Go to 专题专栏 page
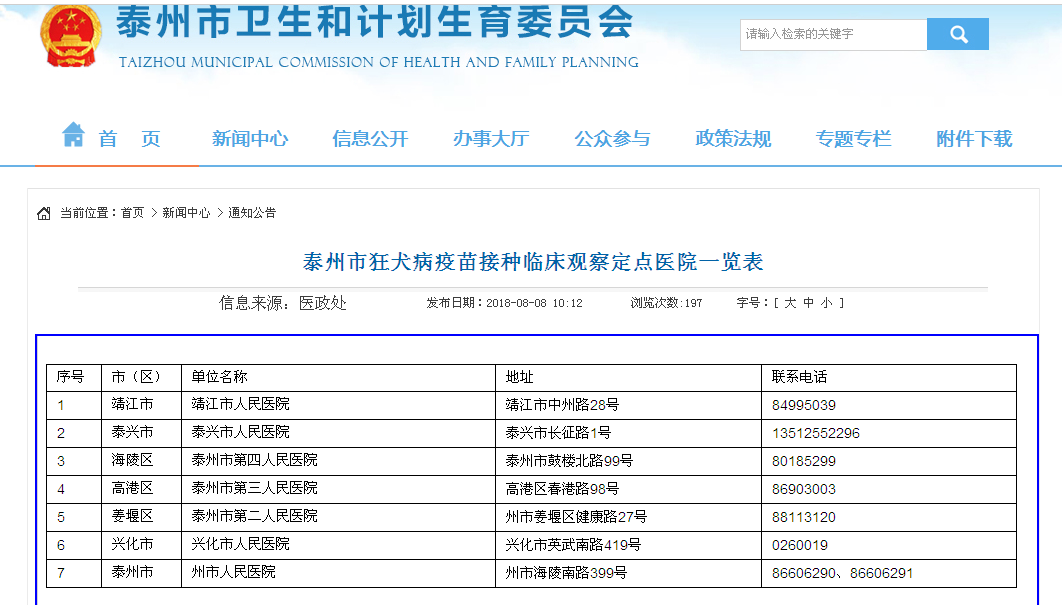 click(x=853, y=139)
